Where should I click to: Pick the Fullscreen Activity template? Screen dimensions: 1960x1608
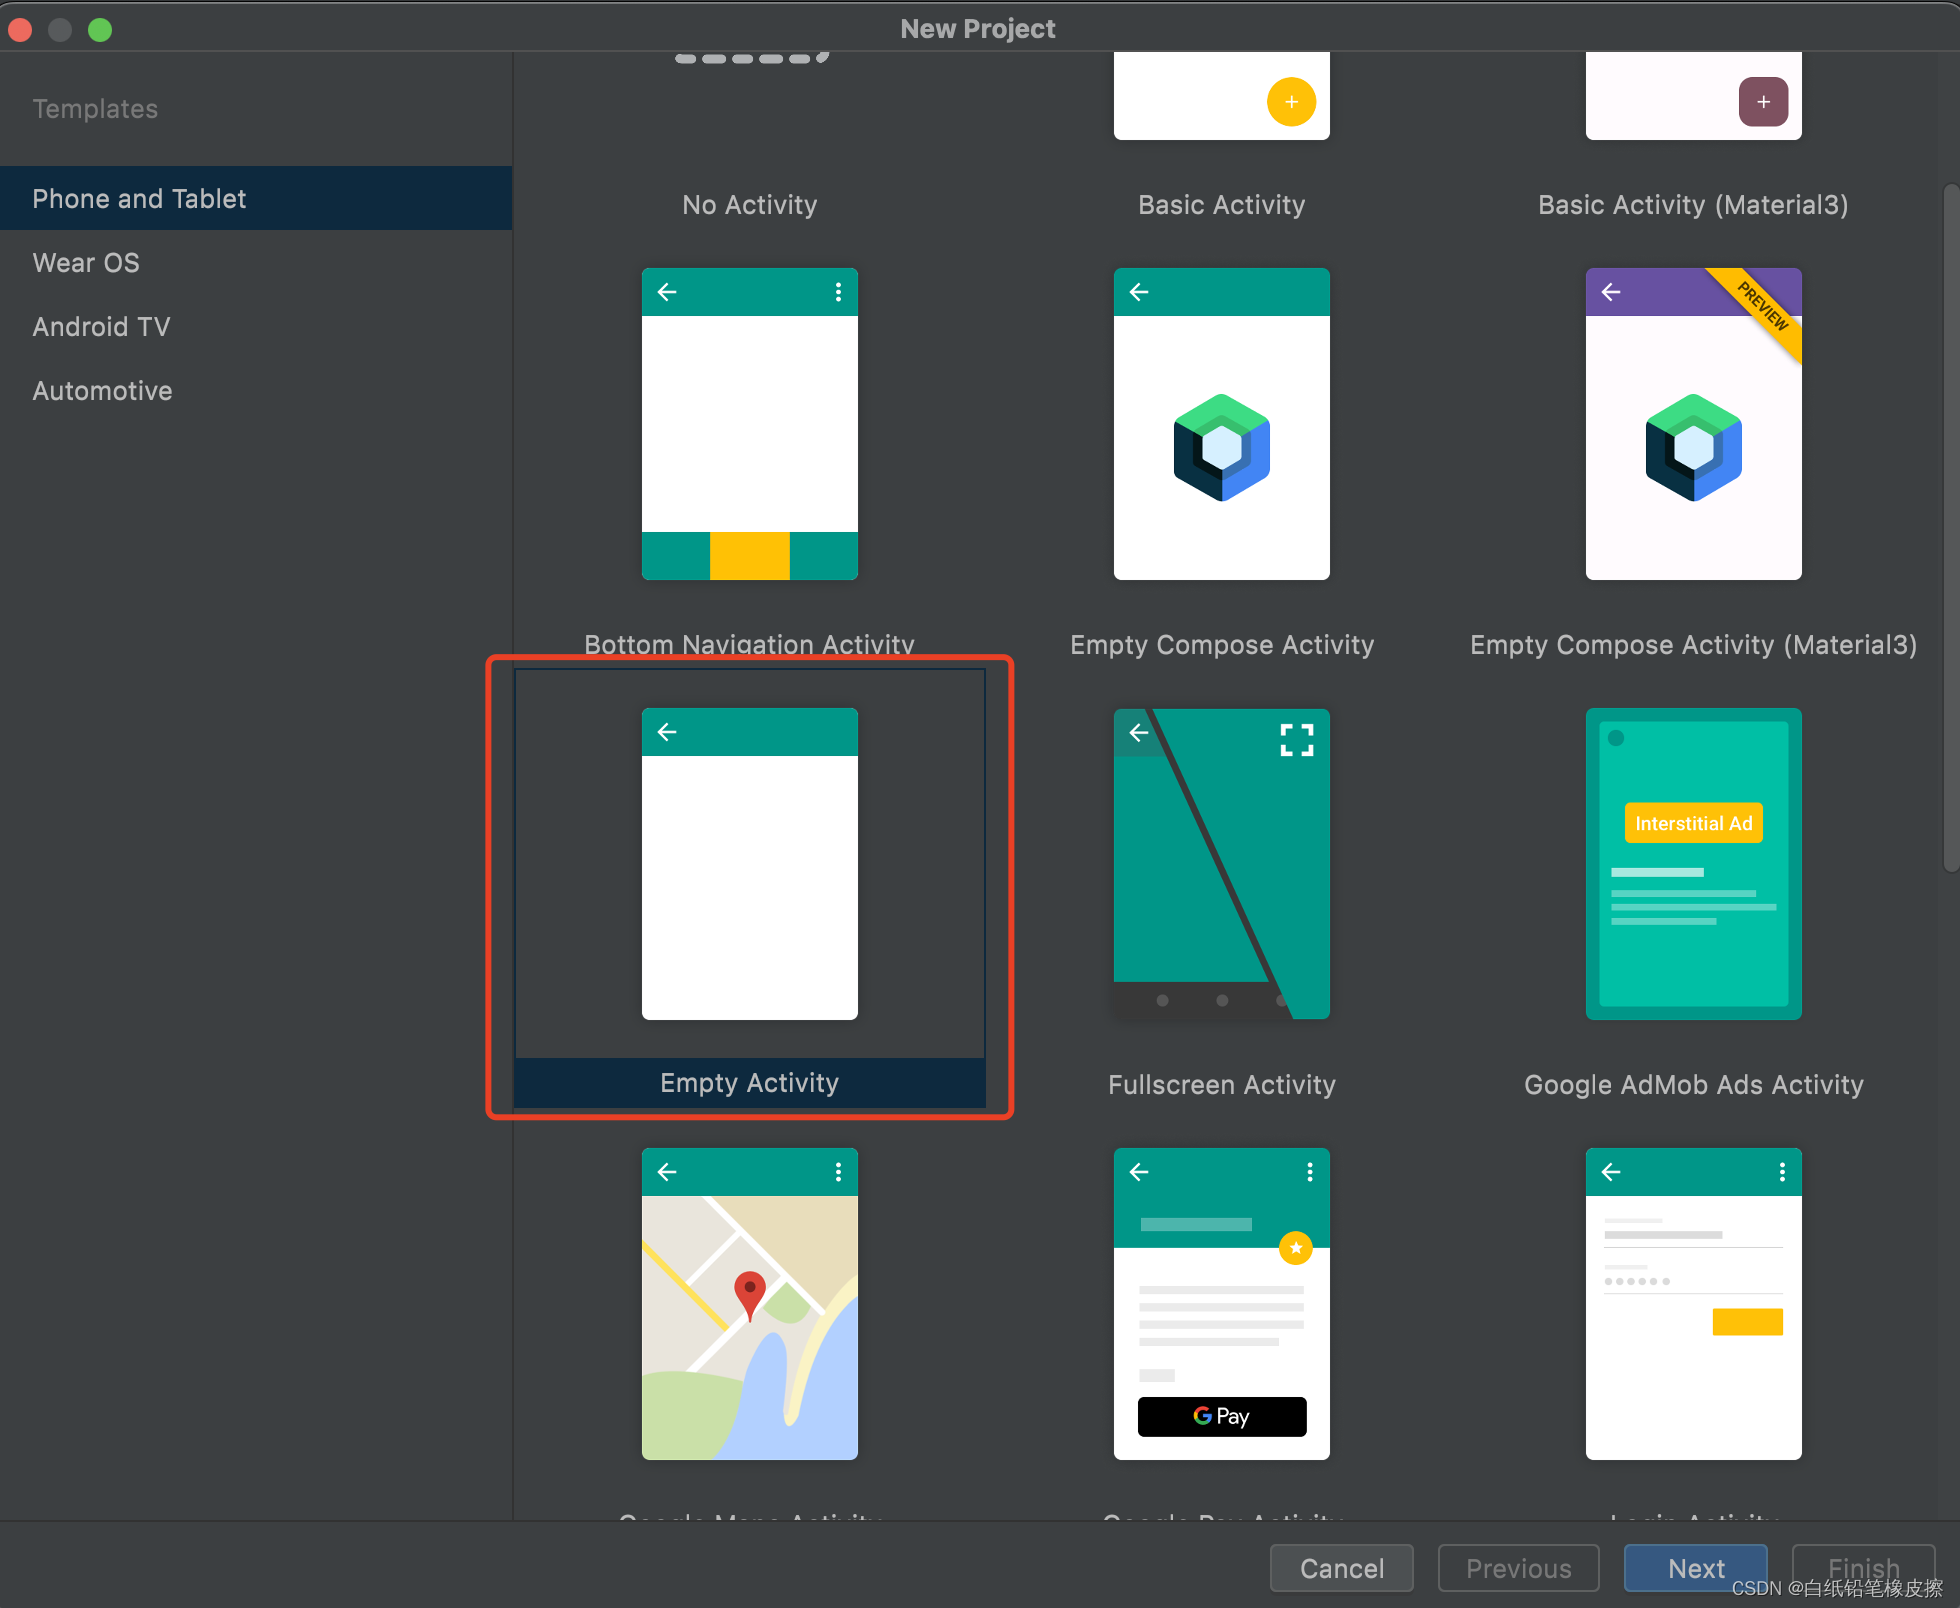1221,864
